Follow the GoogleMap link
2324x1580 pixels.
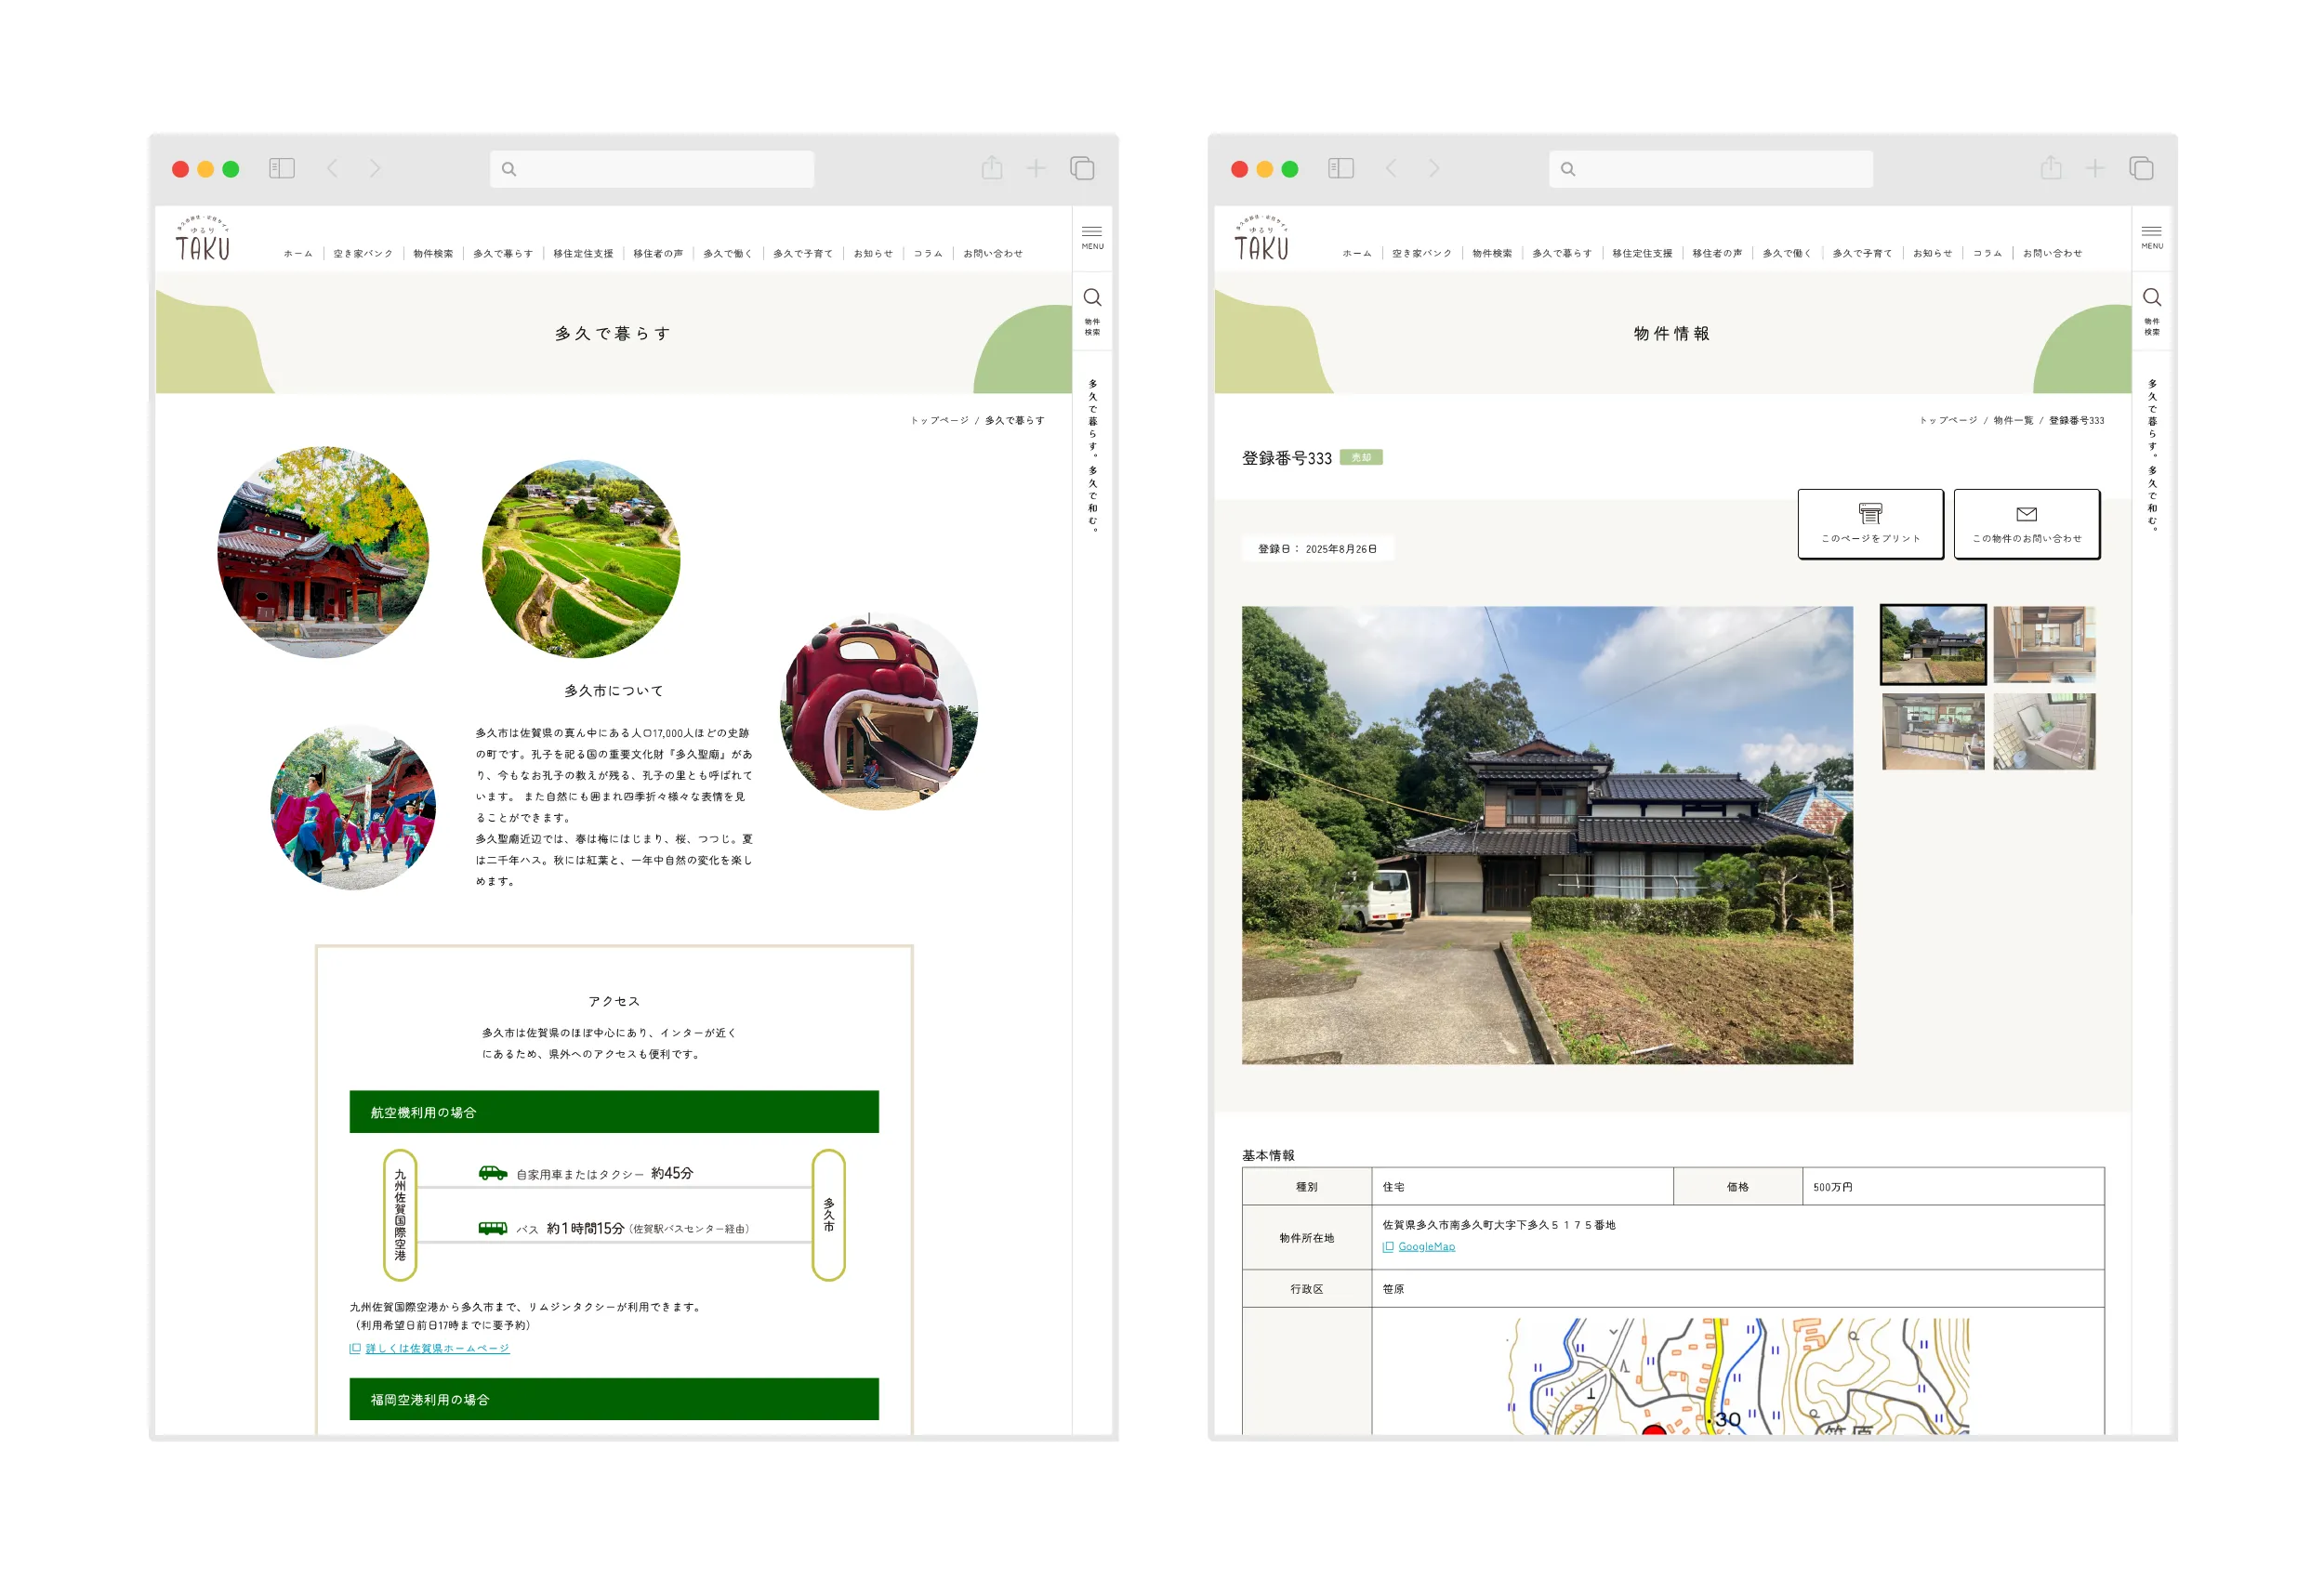tap(1426, 1246)
